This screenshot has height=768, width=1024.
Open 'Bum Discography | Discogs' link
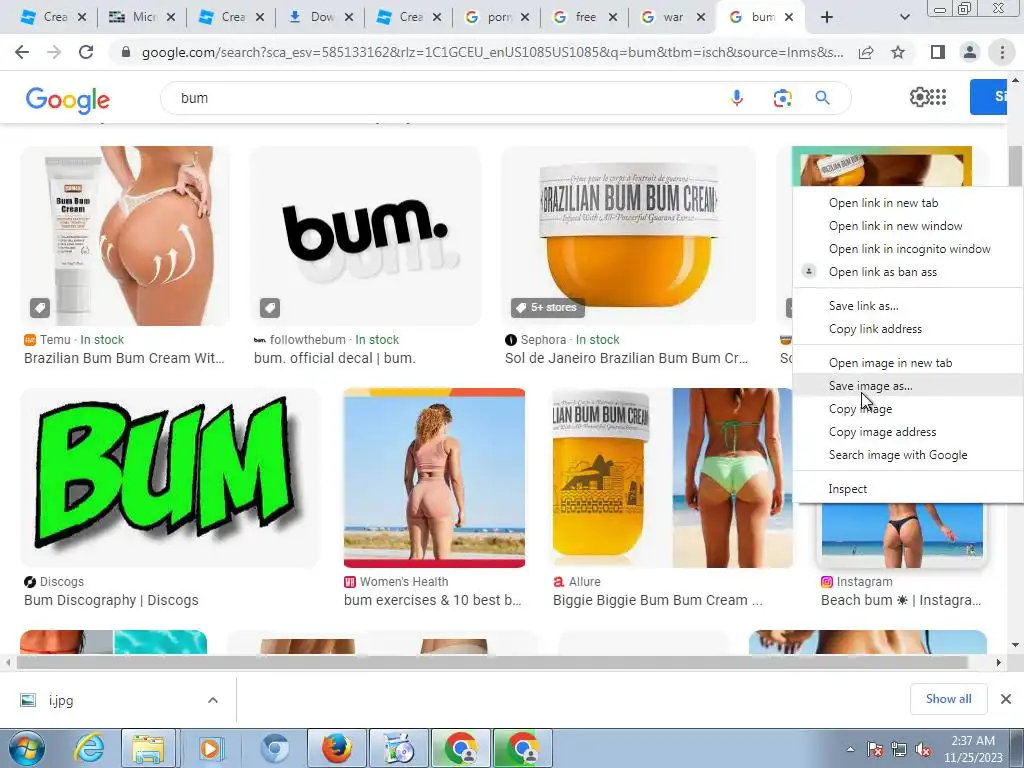tap(111, 600)
